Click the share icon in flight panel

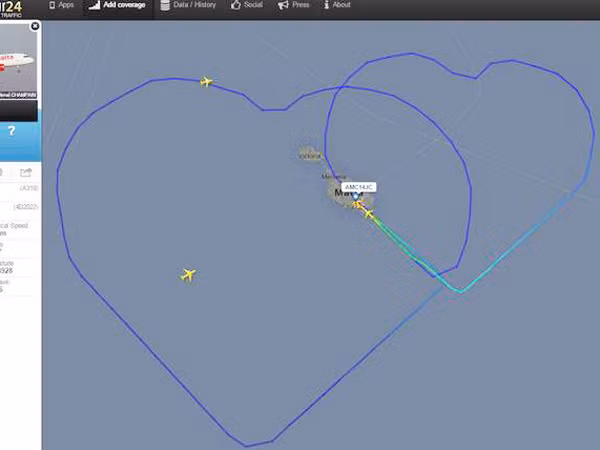point(26,173)
